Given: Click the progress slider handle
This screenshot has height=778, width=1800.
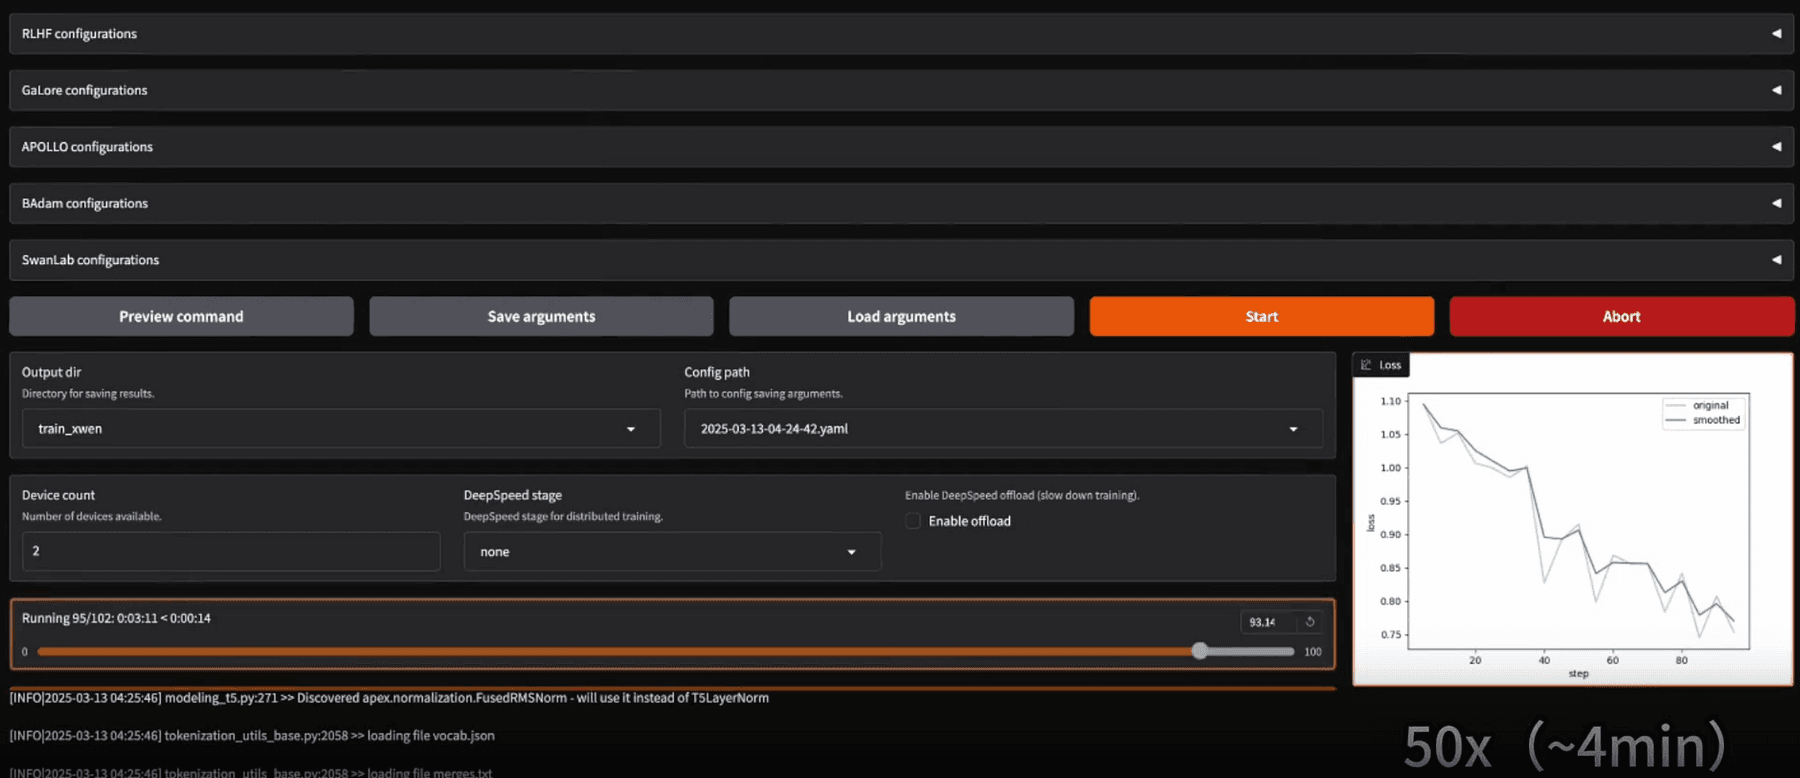Looking at the screenshot, I should 1199,651.
